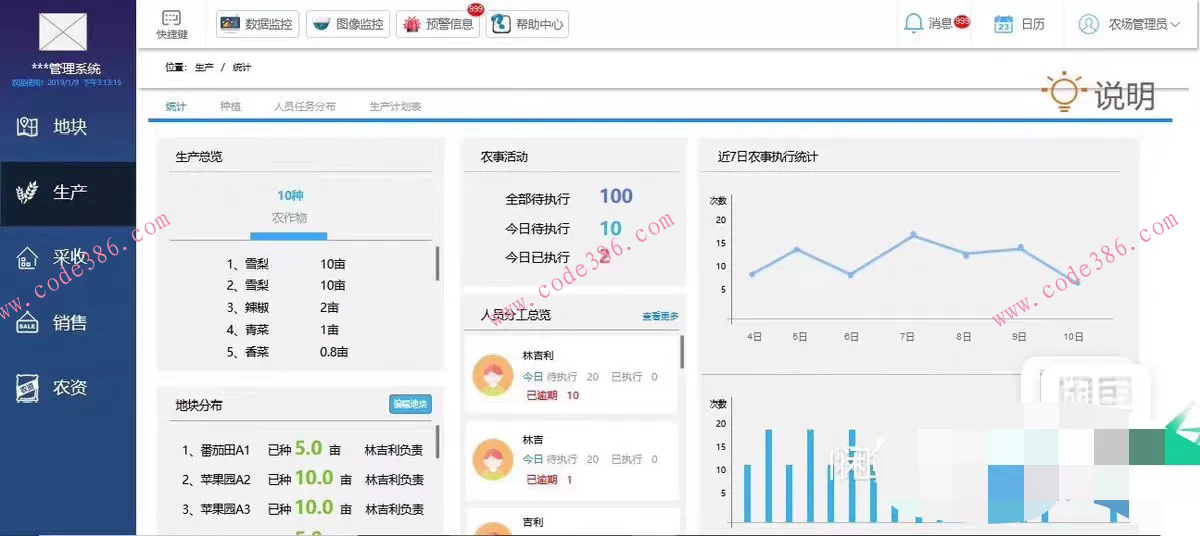The width and height of the screenshot is (1200, 536).
Task: Click 林吉利's avatar in staff list
Action: 493,375
